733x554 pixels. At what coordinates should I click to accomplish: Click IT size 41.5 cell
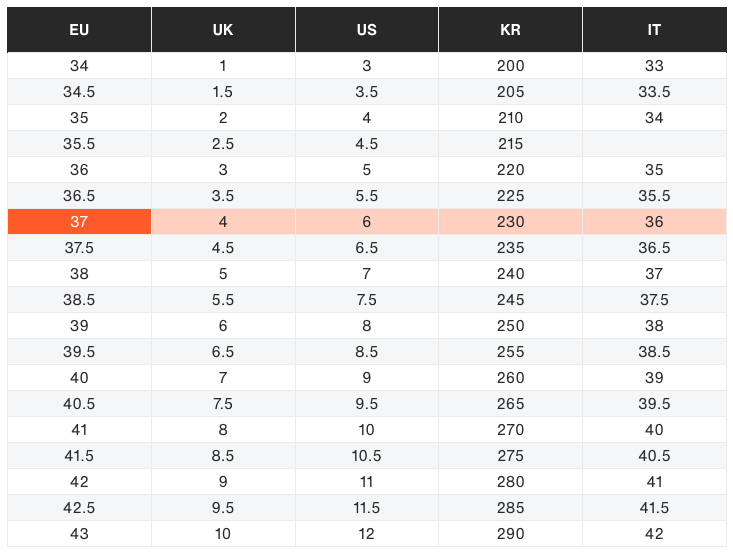654,508
